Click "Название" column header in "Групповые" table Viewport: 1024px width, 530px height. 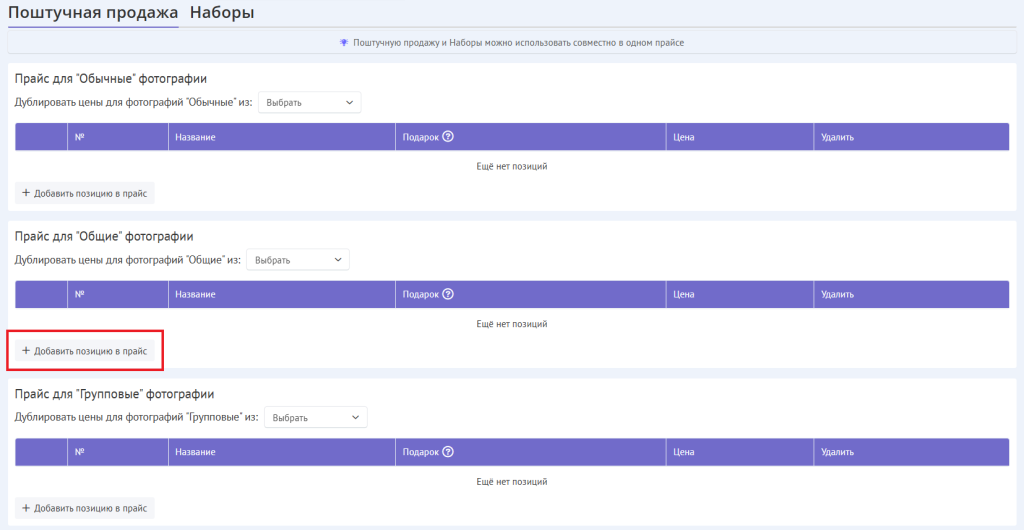coord(195,452)
